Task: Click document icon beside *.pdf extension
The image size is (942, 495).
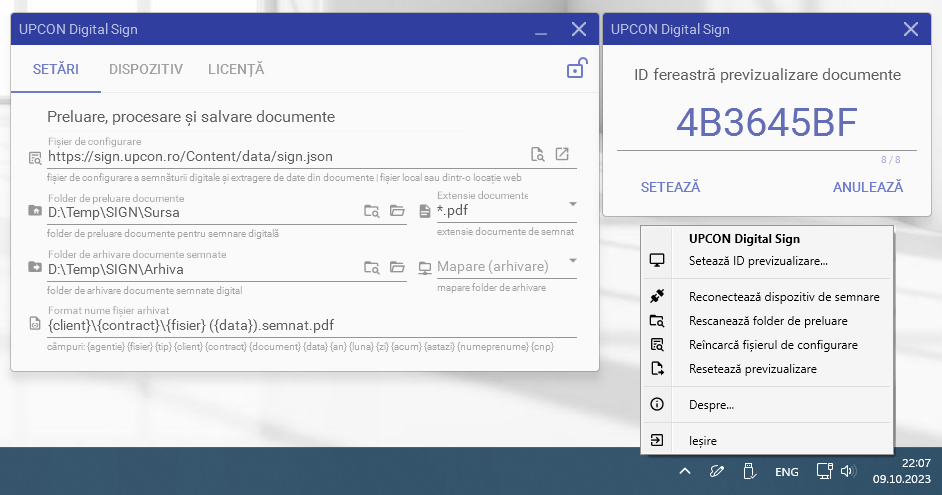Action: (x=425, y=211)
